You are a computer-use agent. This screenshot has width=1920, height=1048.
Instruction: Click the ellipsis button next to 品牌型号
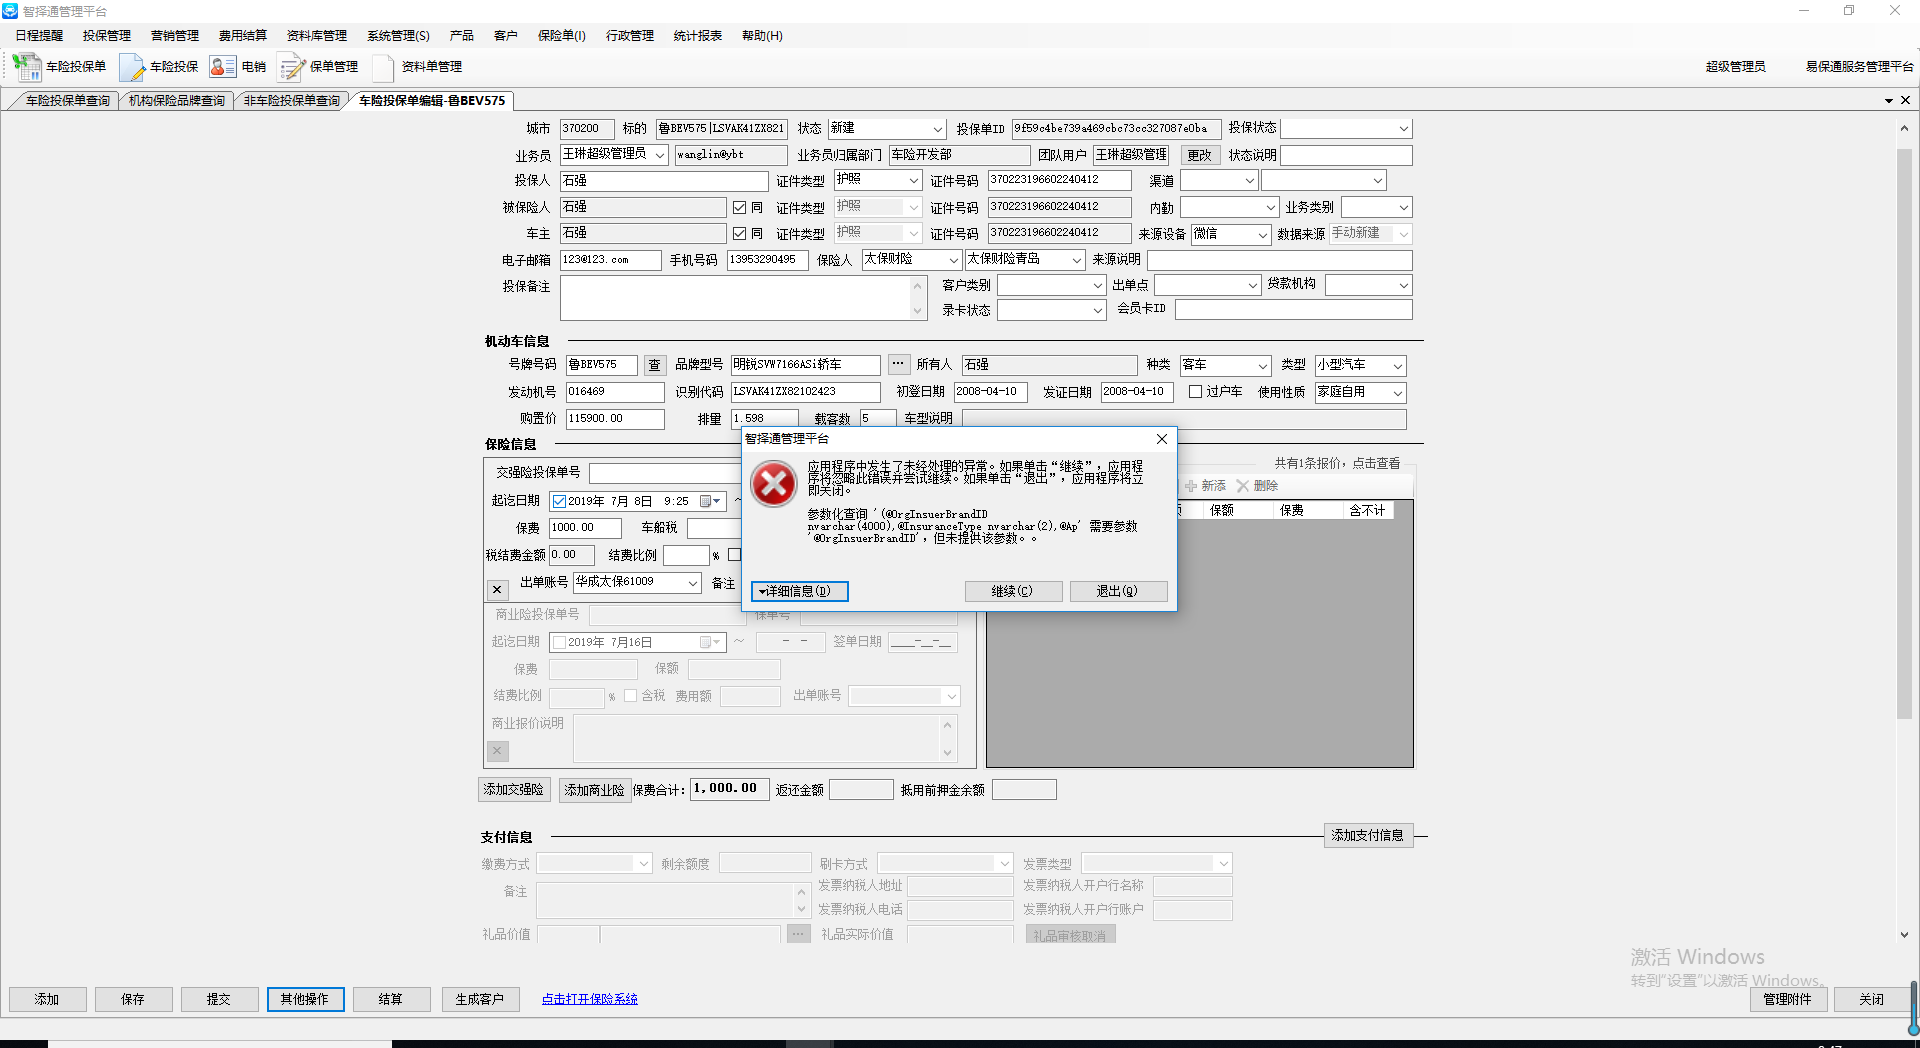pyautogui.click(x=898, y=364)
